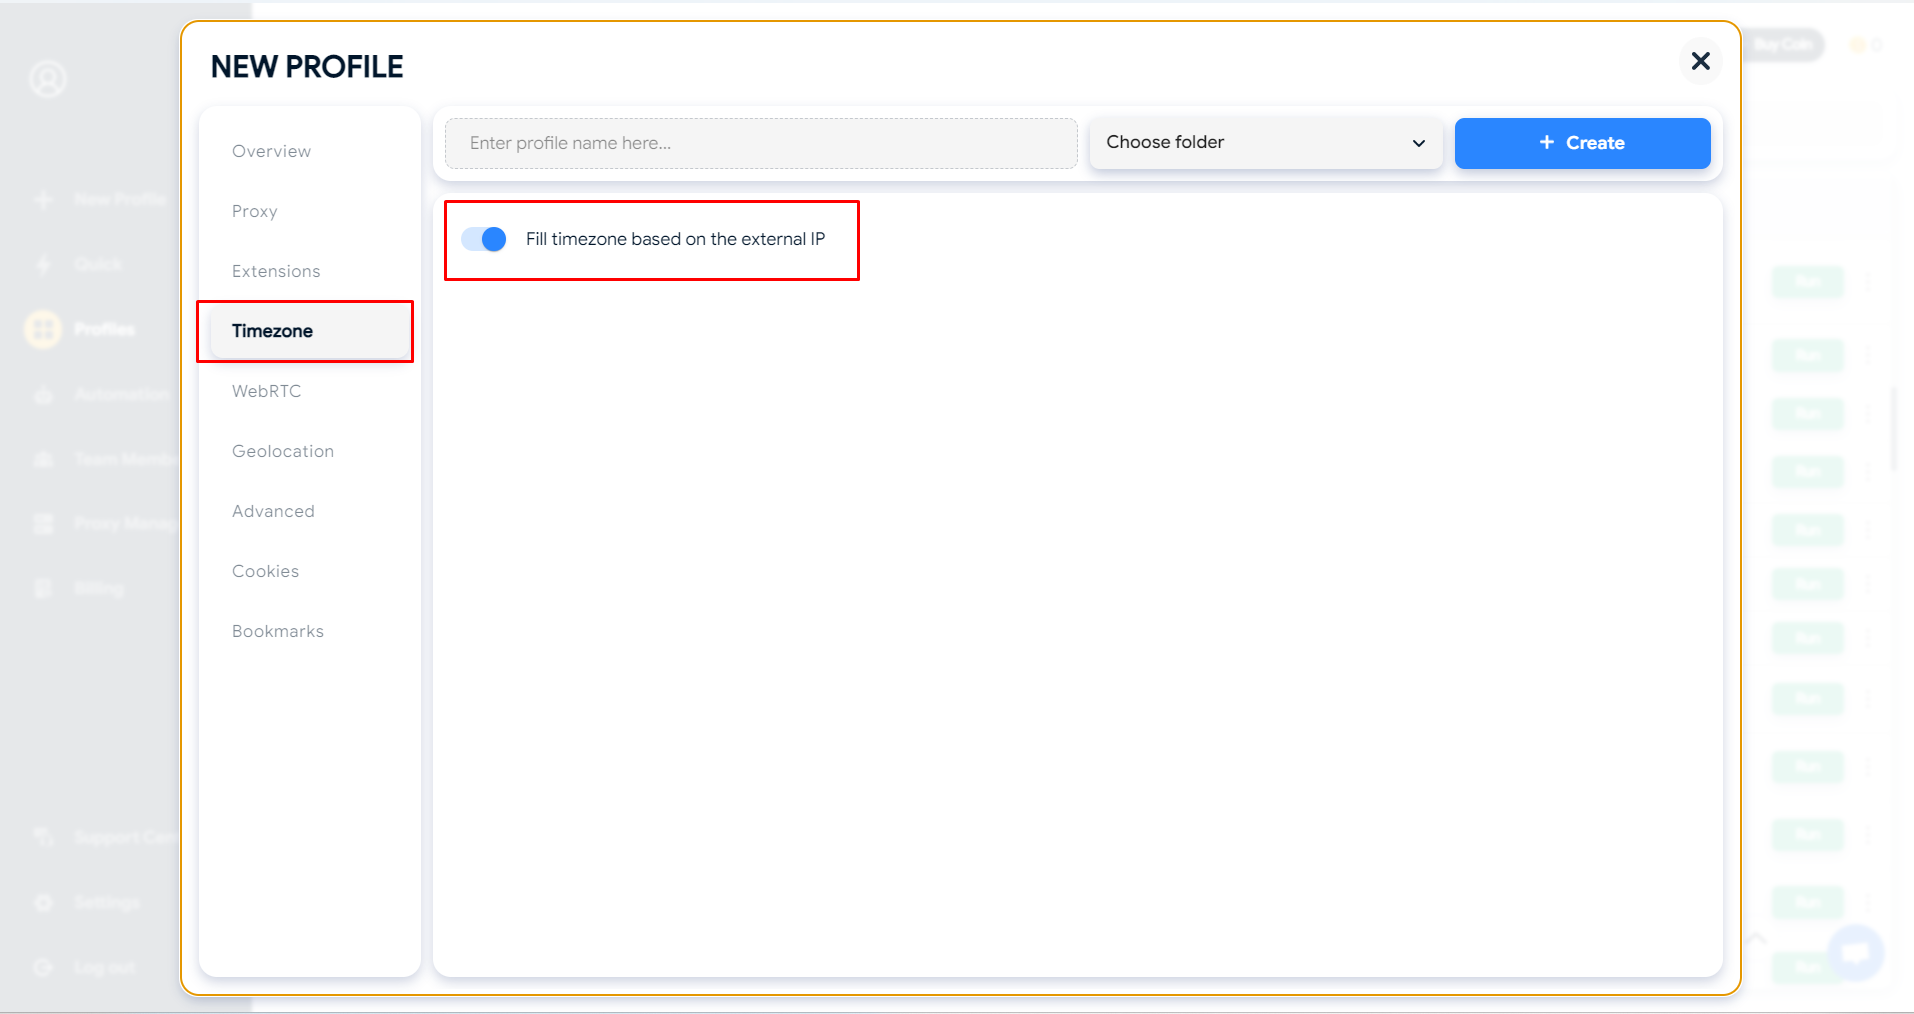Screen dimensions: 1914x1014
Task: Select the Bookmarks tab
Action: (x=278, y=631)
